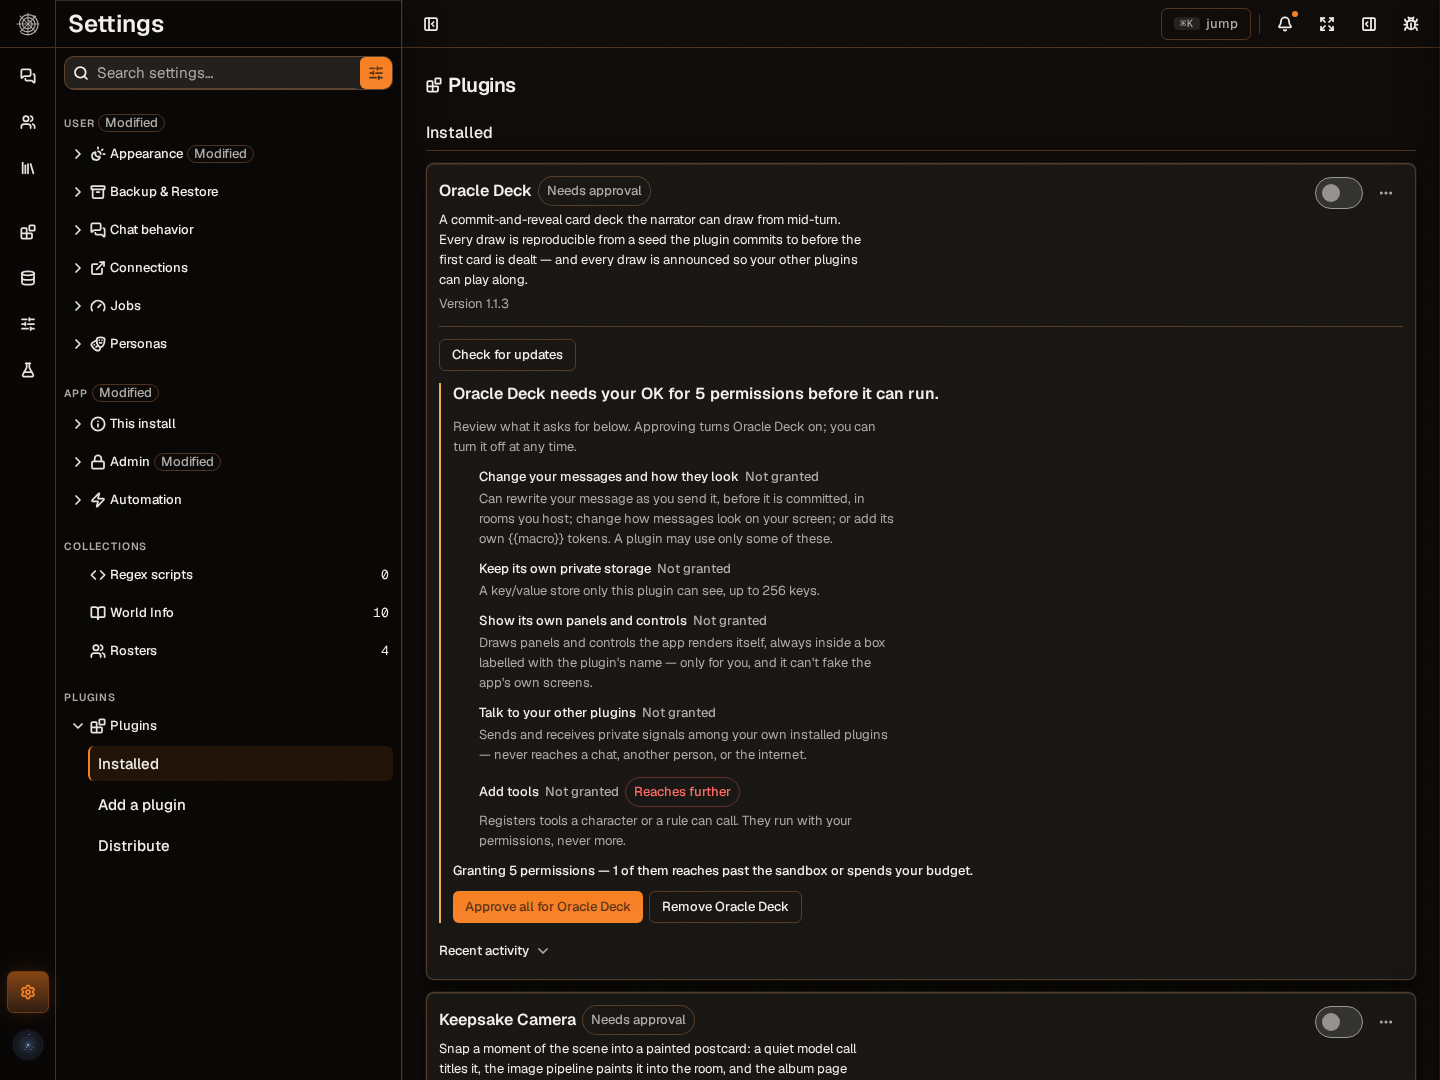Image resolution: width=1440 pixels, height=1080 pixels.
Task: Open the jump command palette button
Action: (1206, 24)
